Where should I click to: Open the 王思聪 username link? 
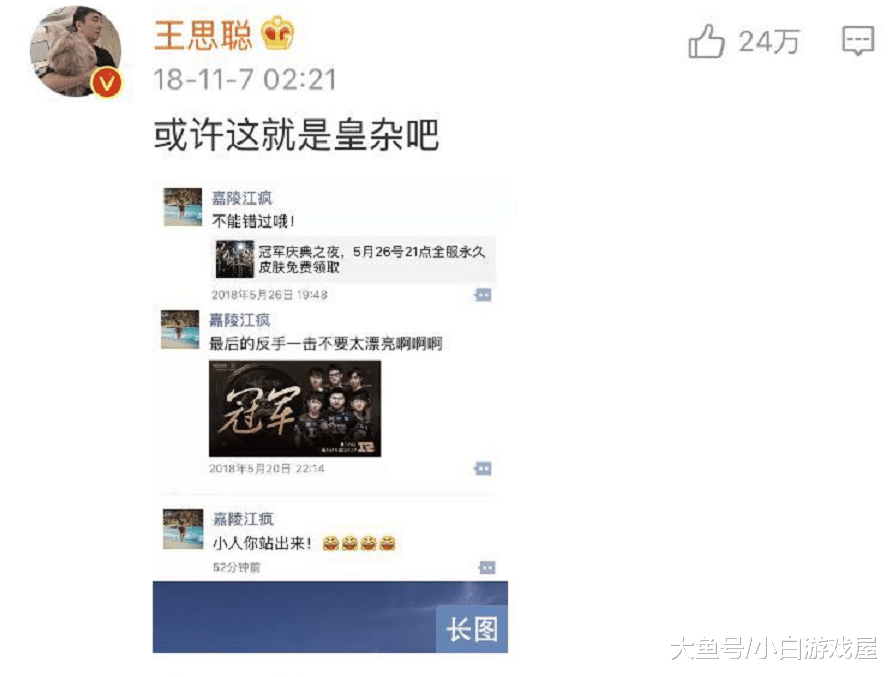point(202,35)
